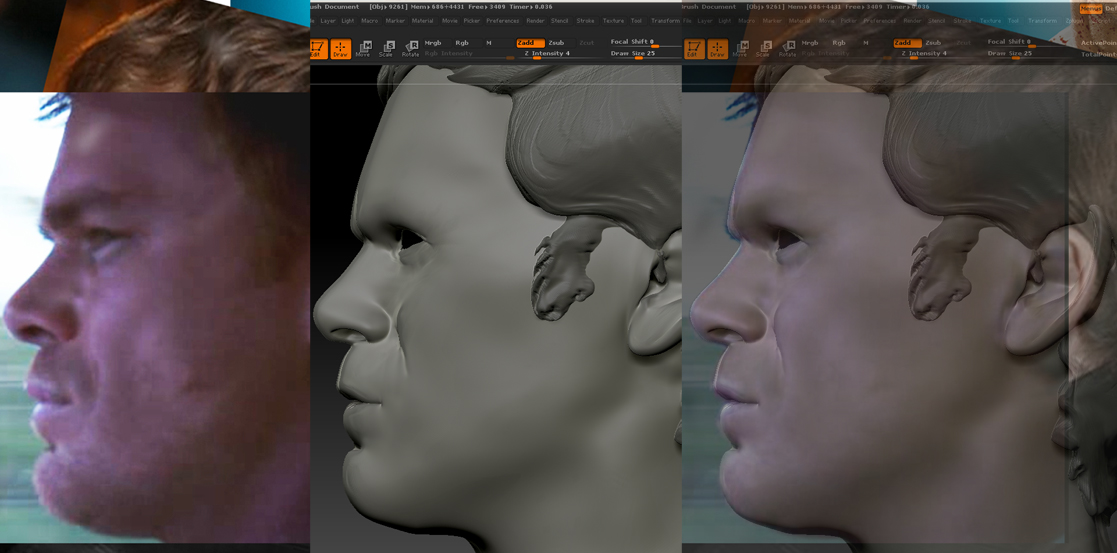Open Layer menu in middle ZBrush panel
Viewport: 1117px width, 553px height.
click(328, 21)
